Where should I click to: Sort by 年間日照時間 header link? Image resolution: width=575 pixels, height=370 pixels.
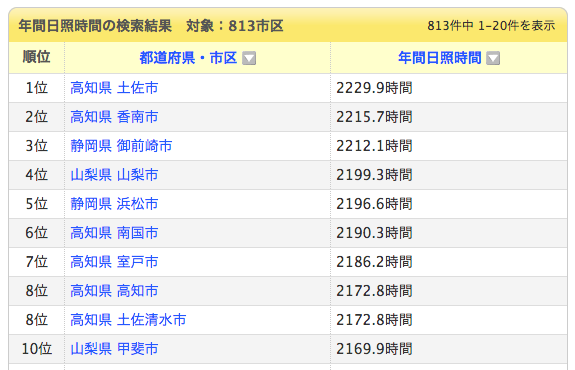coord(439,58)
